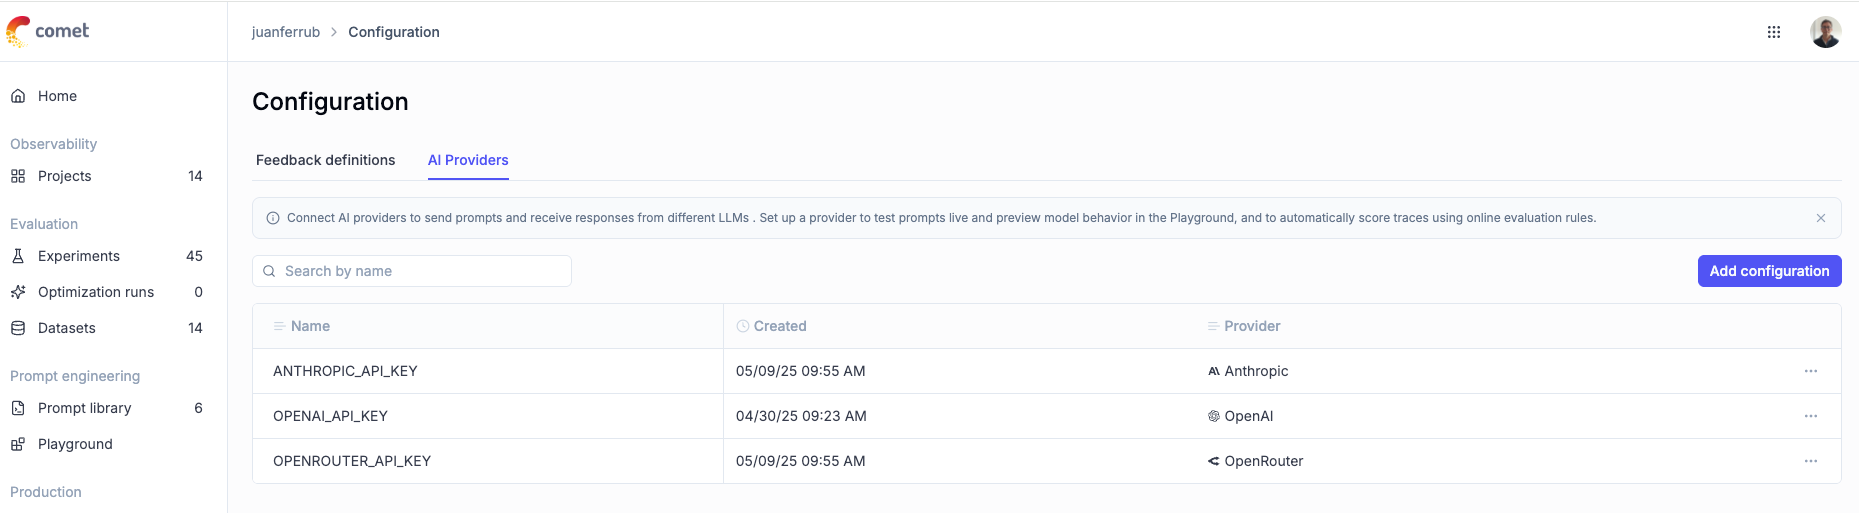Open the apps grid menu icon
The width and height of the screenshot is (1859, 513).
click(x=1774, y=32)
